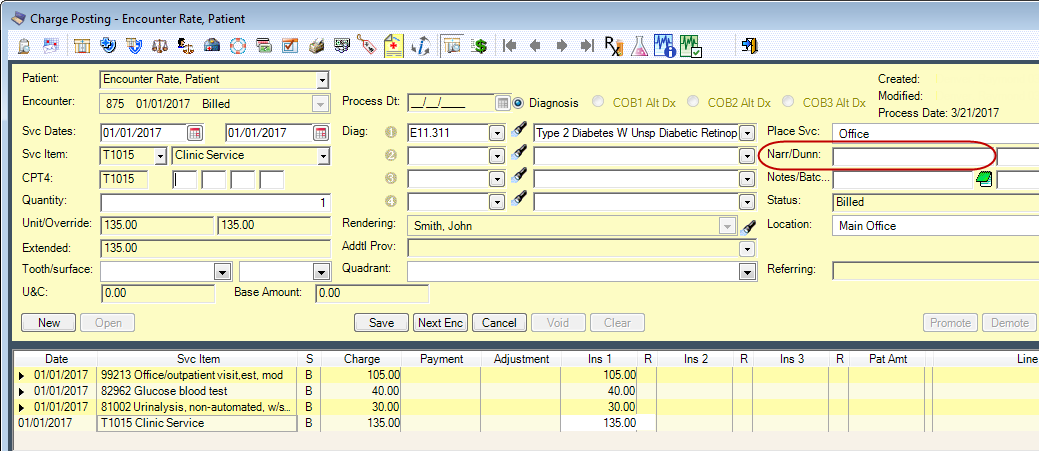Open the Svc Item code T1015 dropdown
This screenshot has width=1039, height=451.
point(159,156)
